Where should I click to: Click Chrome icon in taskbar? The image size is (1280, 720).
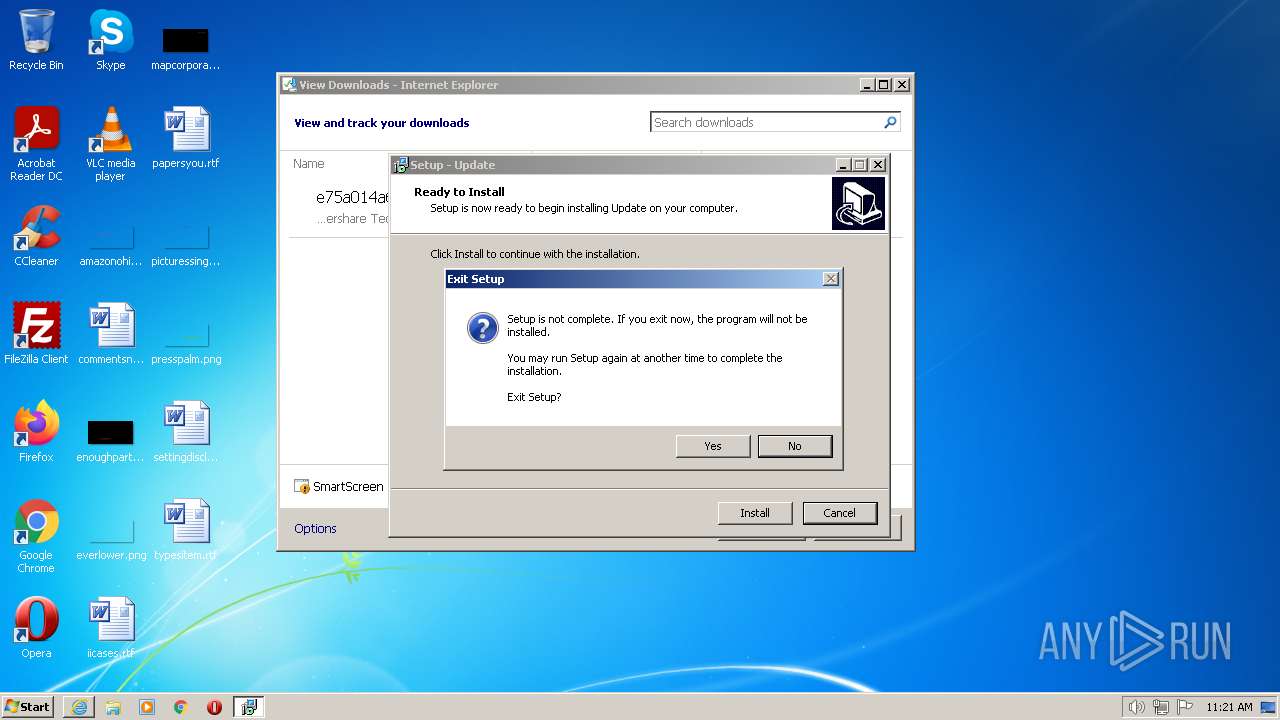click(x=181, y=707)
